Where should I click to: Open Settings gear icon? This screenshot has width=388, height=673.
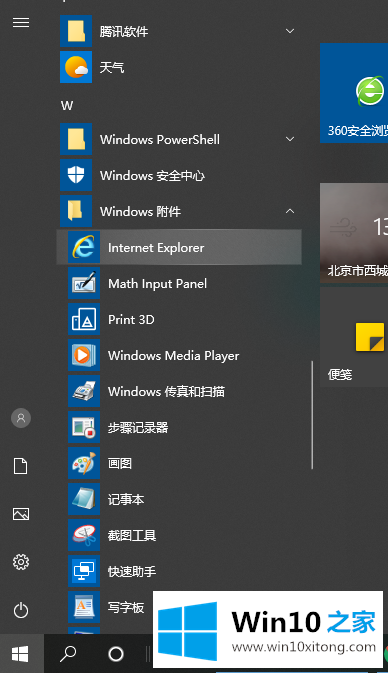[21, 562]
